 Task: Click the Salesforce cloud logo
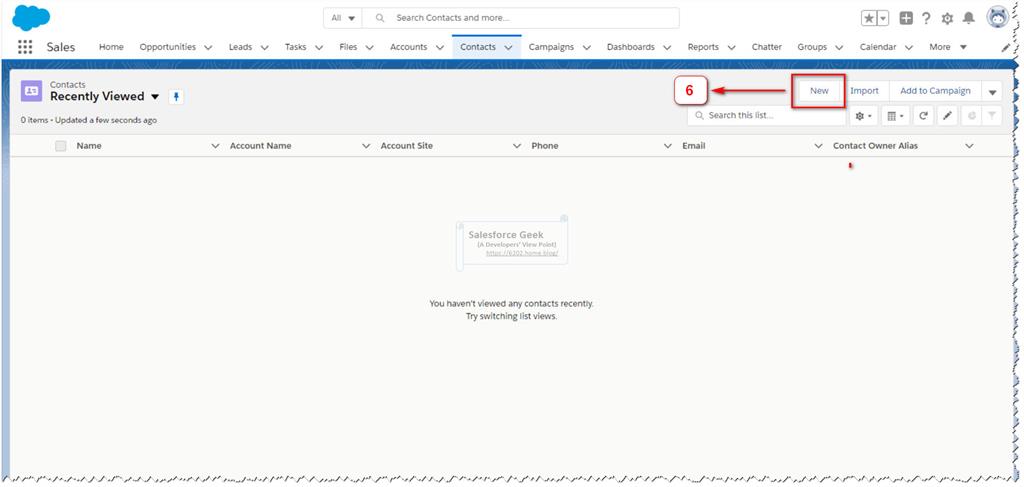coord(31,18)
